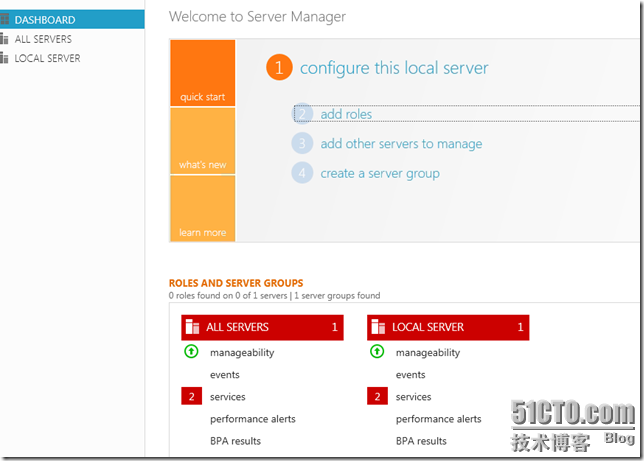The image size is (644, 461).
Task: Click the server icon in Local Server tile
Action: [x=378, y=327]
